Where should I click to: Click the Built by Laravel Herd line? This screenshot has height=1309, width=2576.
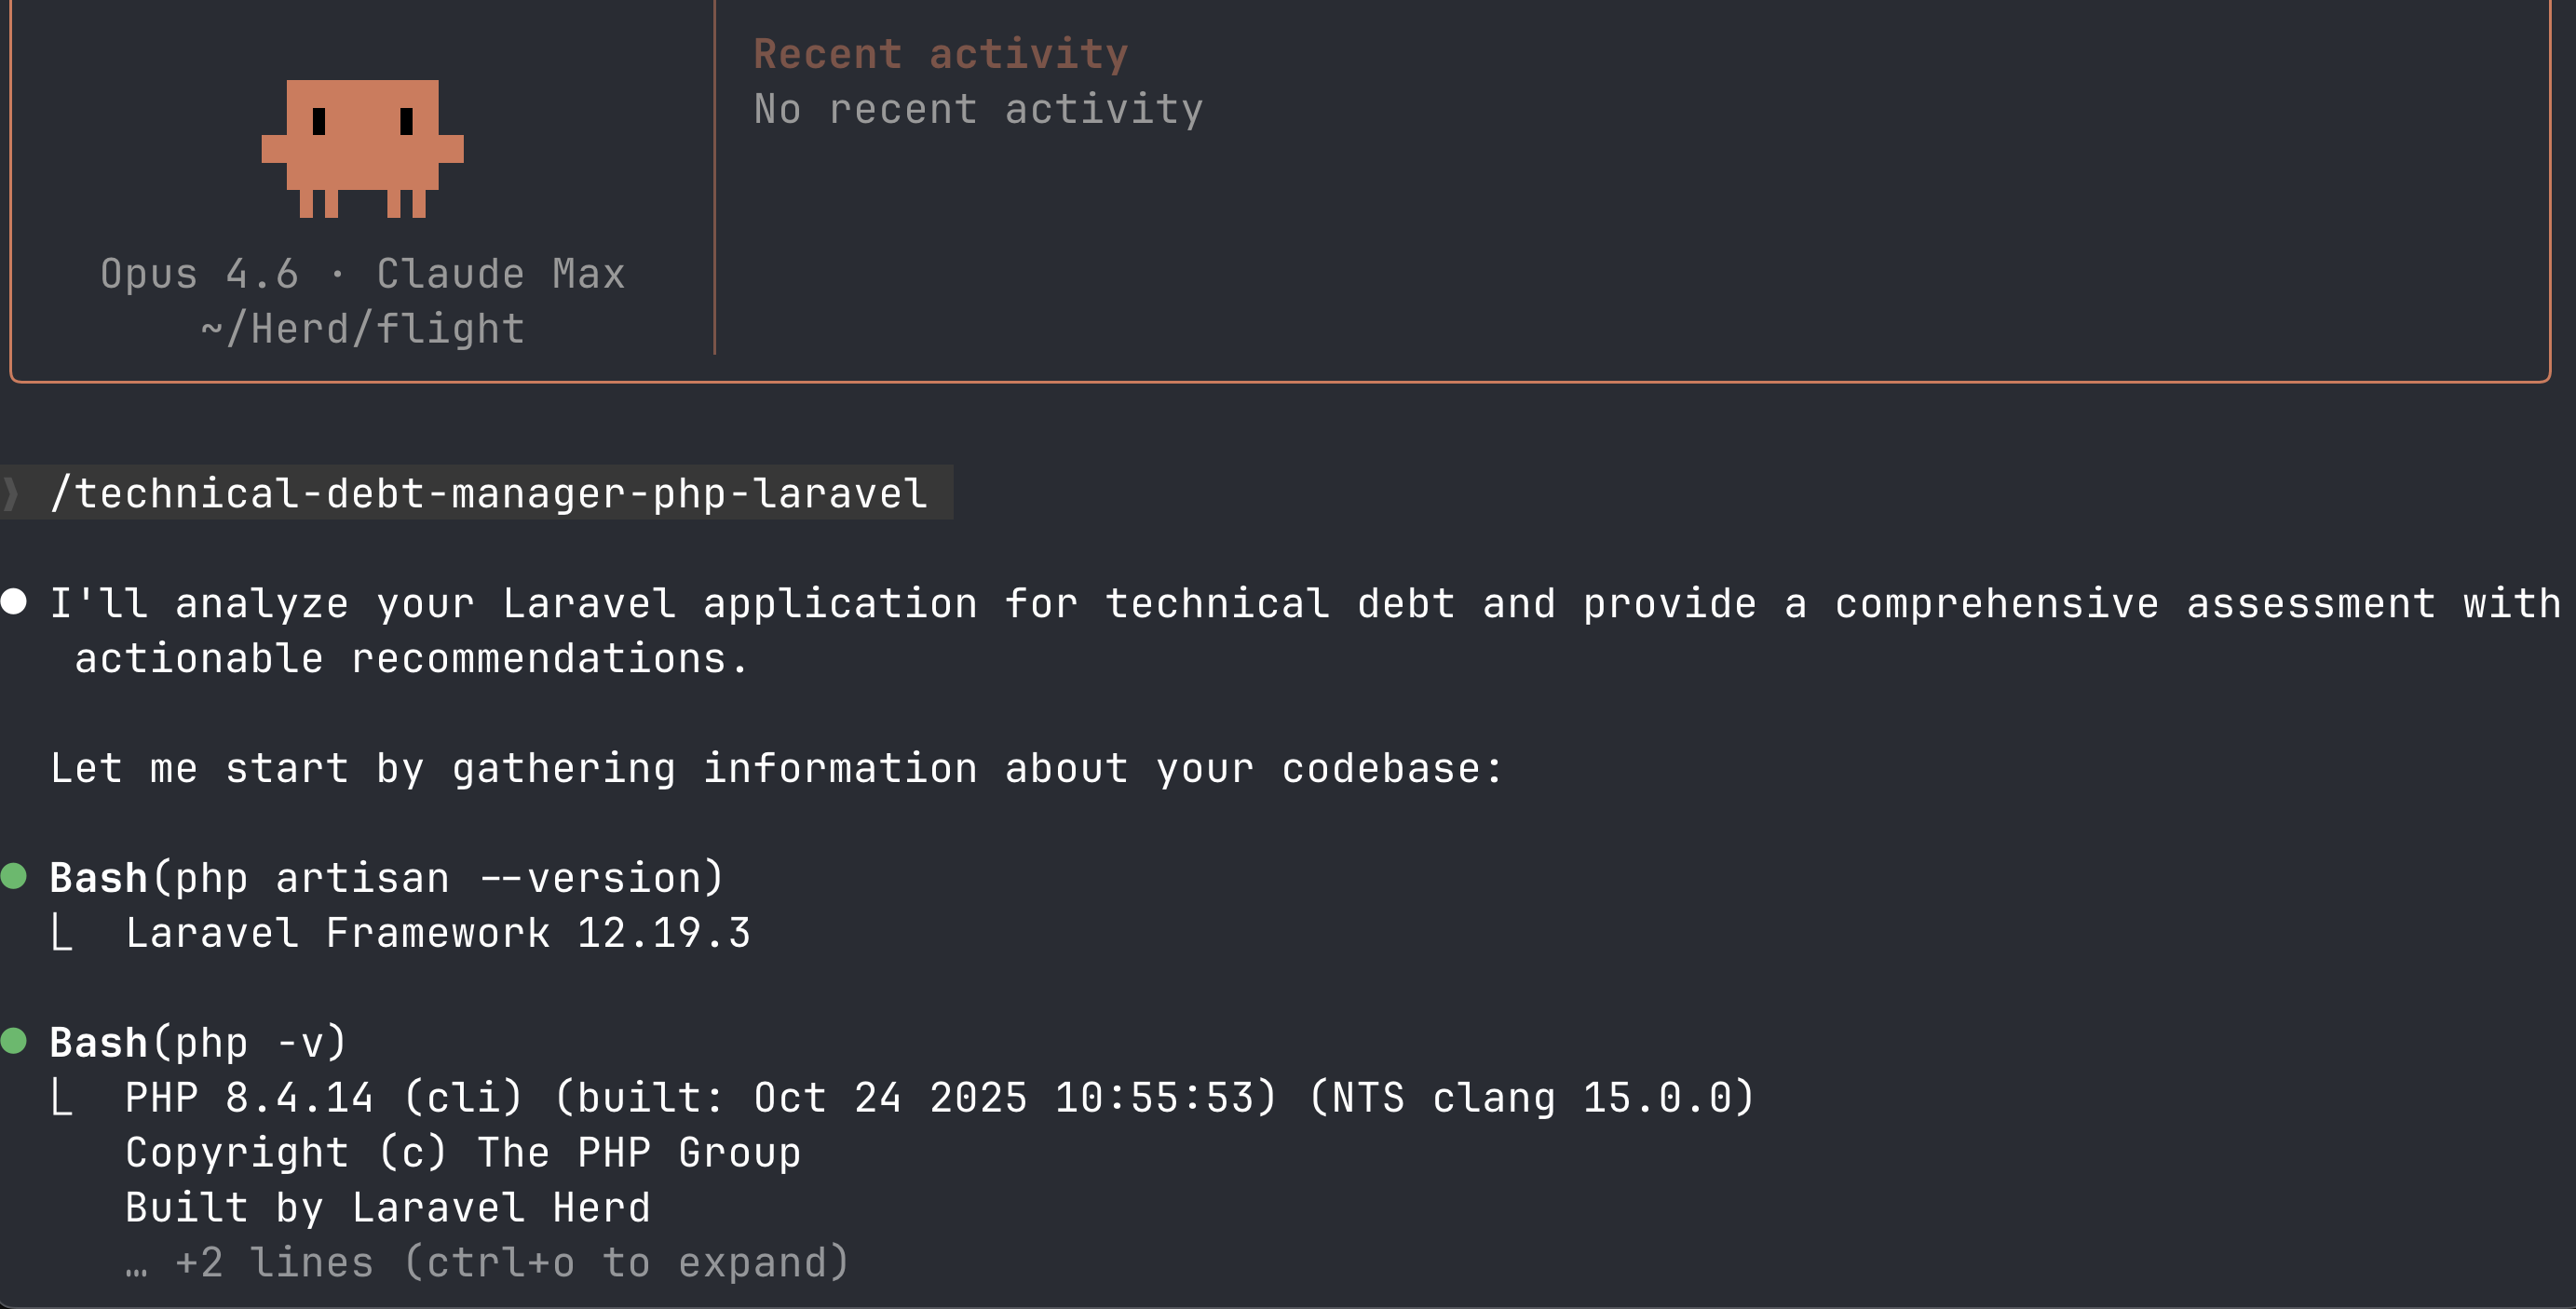[x=387, y=1207]
